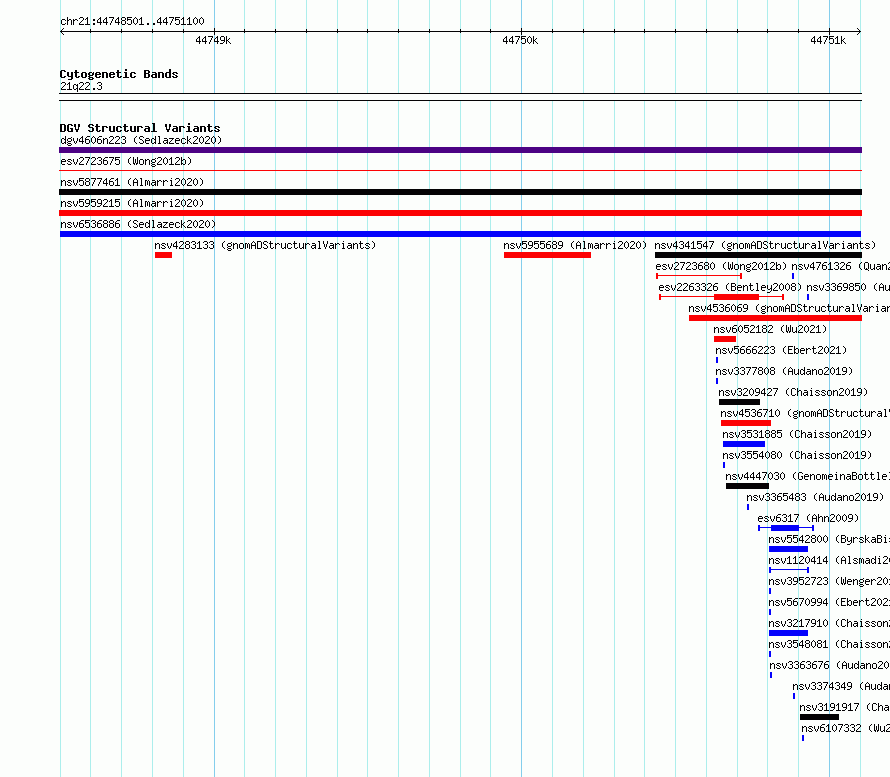Click the thin red esv2723680 bar

click(x=699, y=276)
